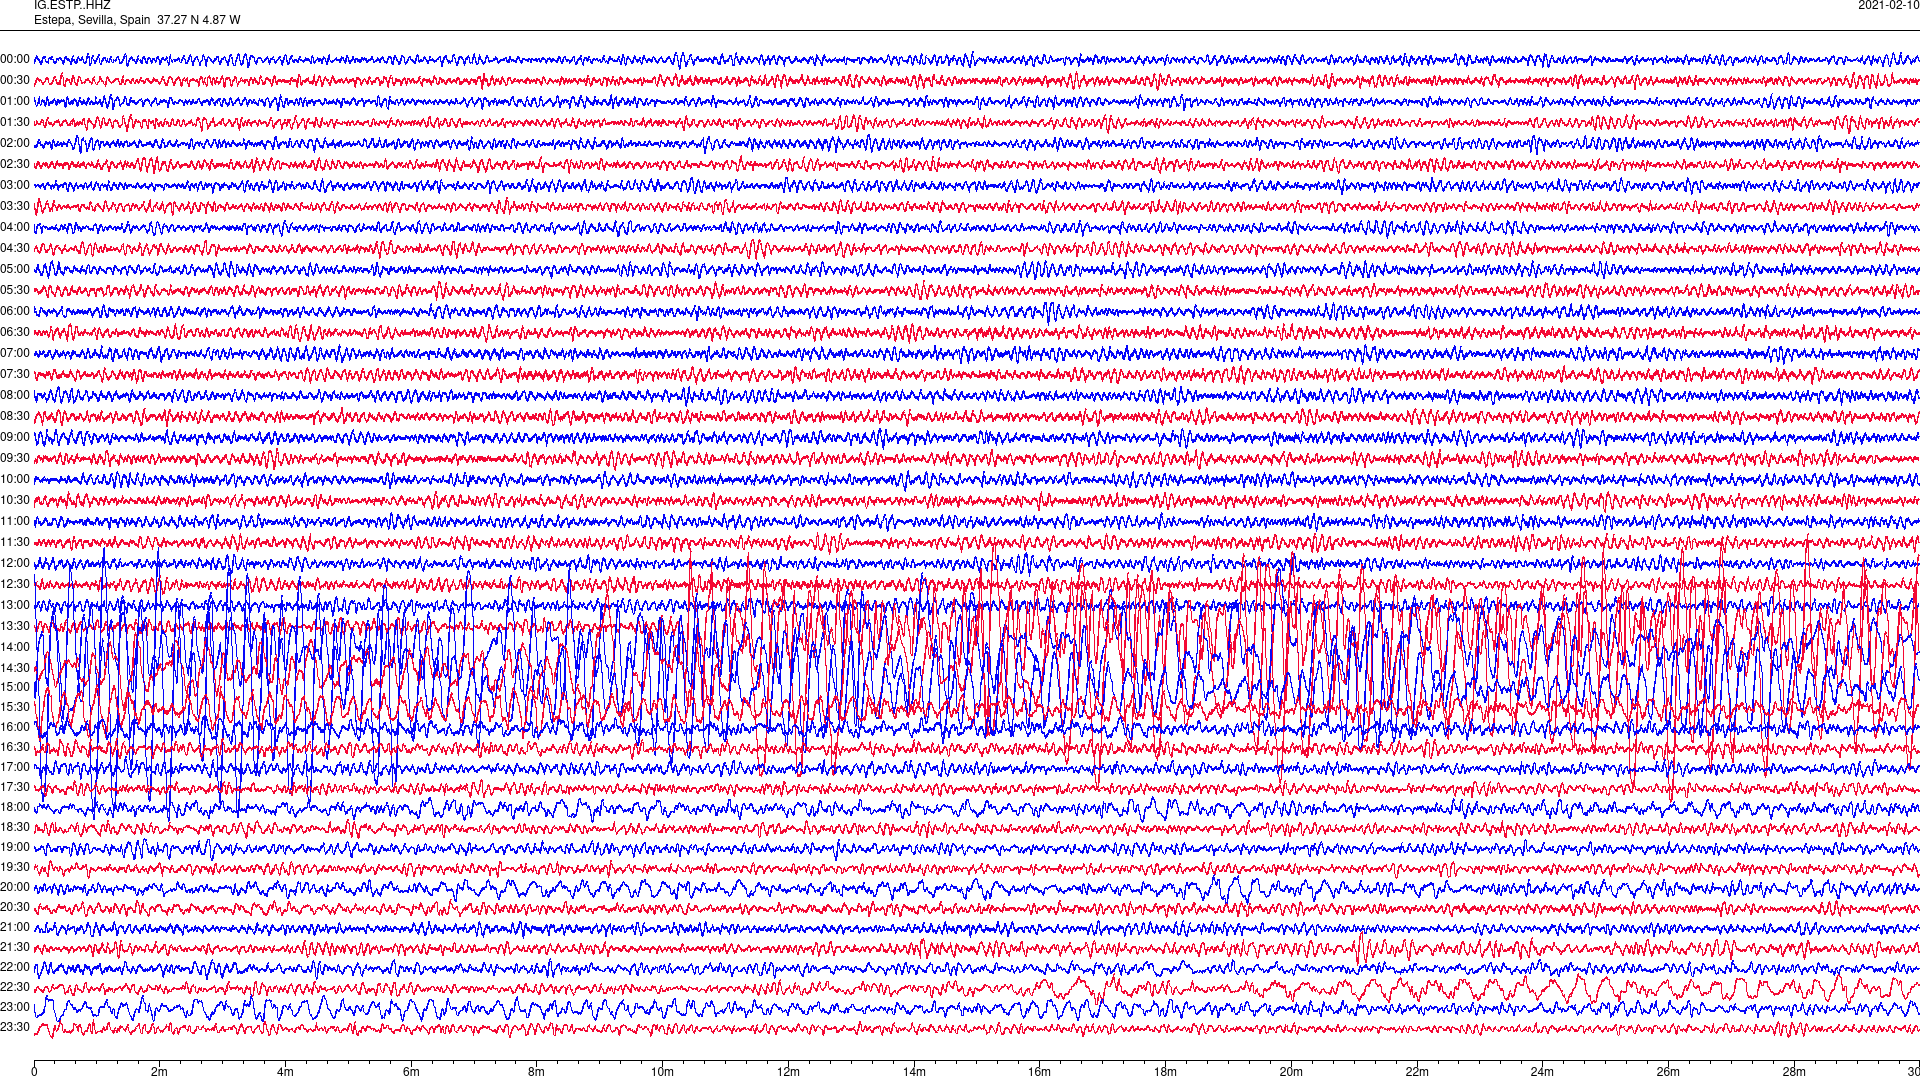Select the 20:00 time row label
The width and height of the screenshot is (1920, 1080).
click(15, 887)
